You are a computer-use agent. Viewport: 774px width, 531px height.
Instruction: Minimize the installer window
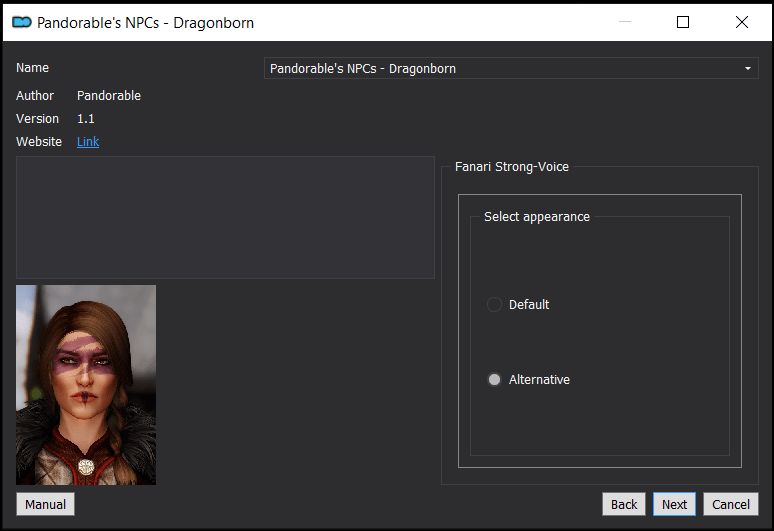click(625, 22)
